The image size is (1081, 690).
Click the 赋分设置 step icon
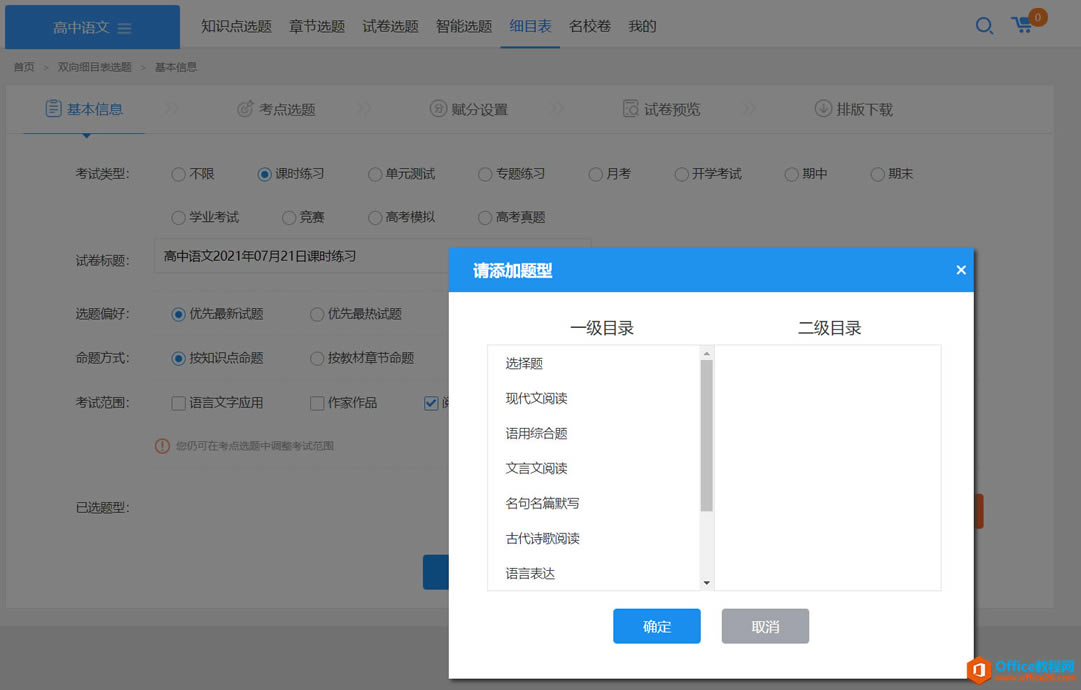pyautogui.click(x=438, y=109)
